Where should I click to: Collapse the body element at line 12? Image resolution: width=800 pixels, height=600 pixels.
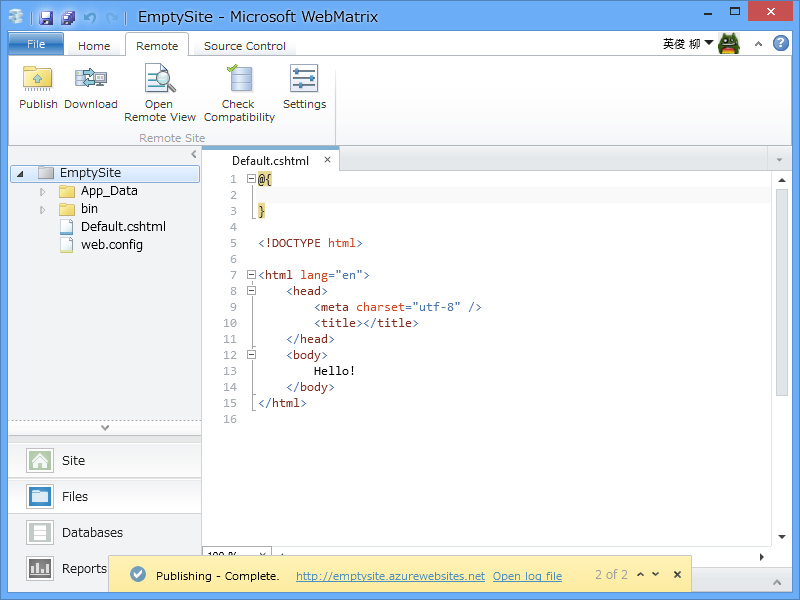(251, 355)
